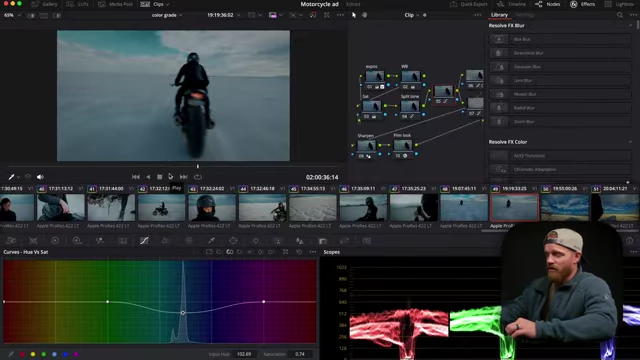Open the Tracker palette
The image size is (640, 360).
point(256,241)
